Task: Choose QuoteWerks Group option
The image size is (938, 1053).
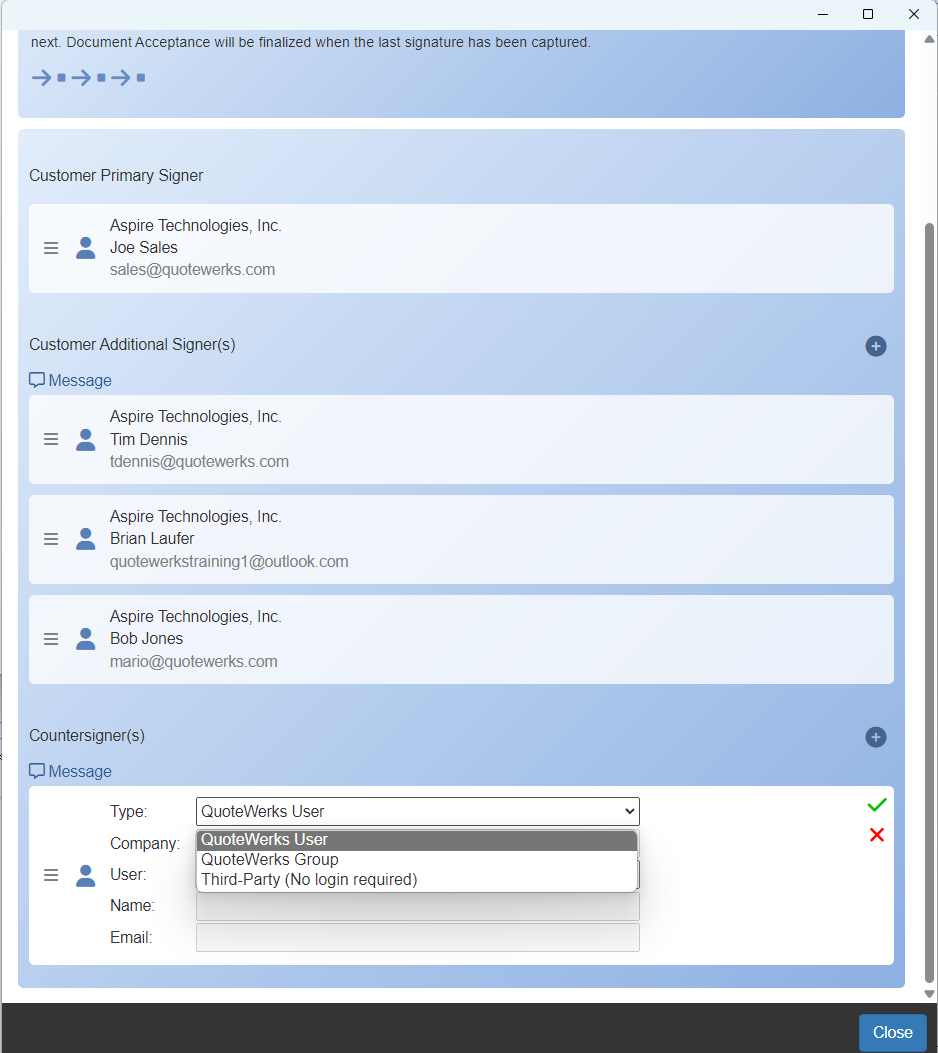Action: pos(416,860)
